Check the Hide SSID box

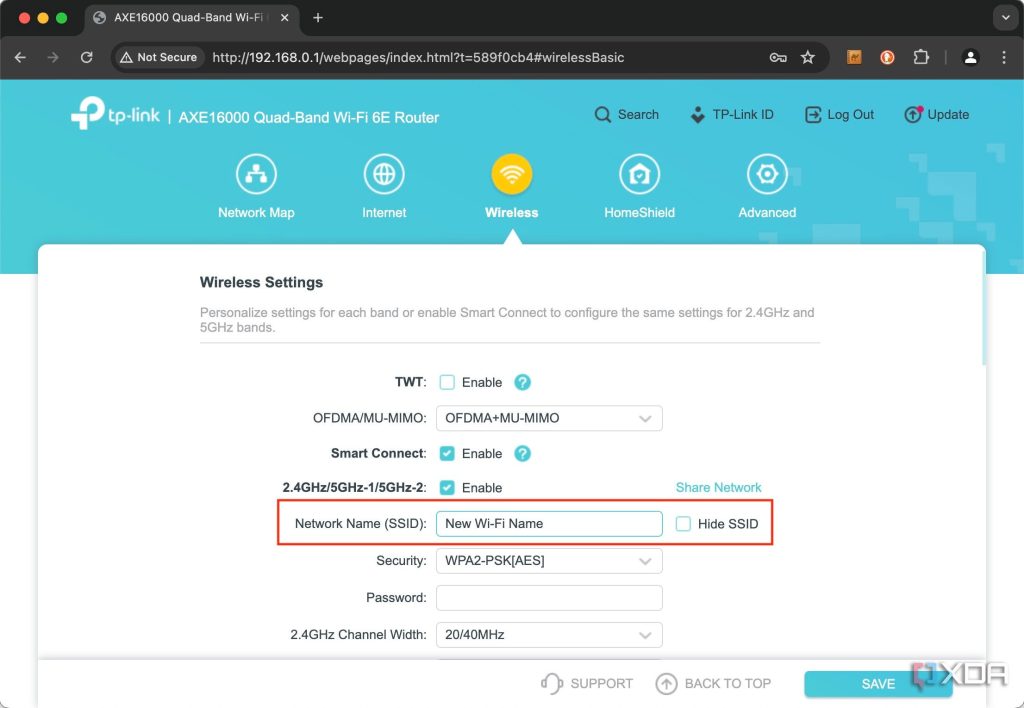[683, 524]
